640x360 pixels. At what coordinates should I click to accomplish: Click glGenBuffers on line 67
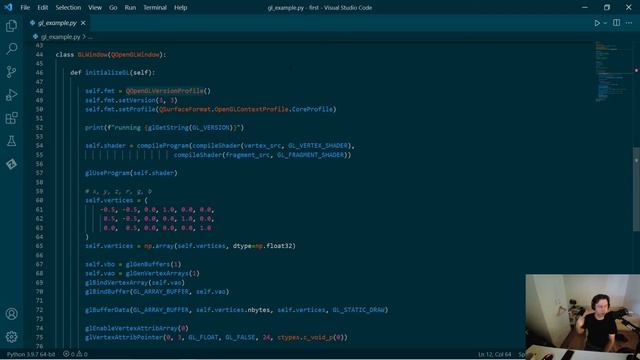point(148,264)
